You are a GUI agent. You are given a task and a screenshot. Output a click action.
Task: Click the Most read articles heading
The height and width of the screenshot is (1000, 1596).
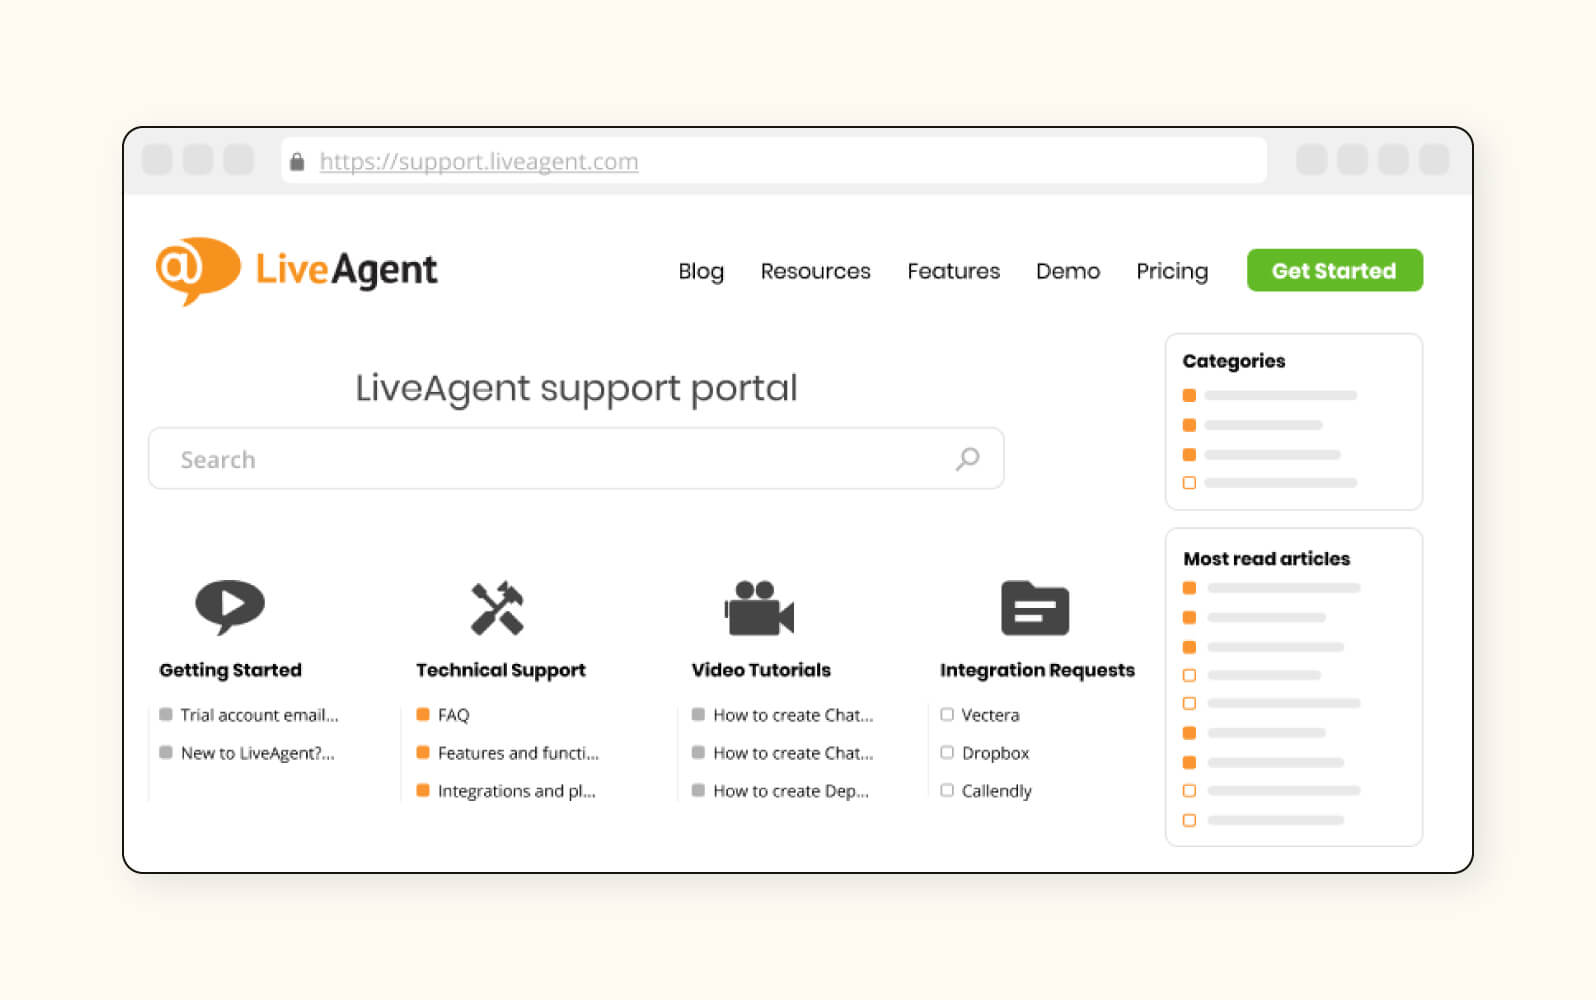[1266, 559]
